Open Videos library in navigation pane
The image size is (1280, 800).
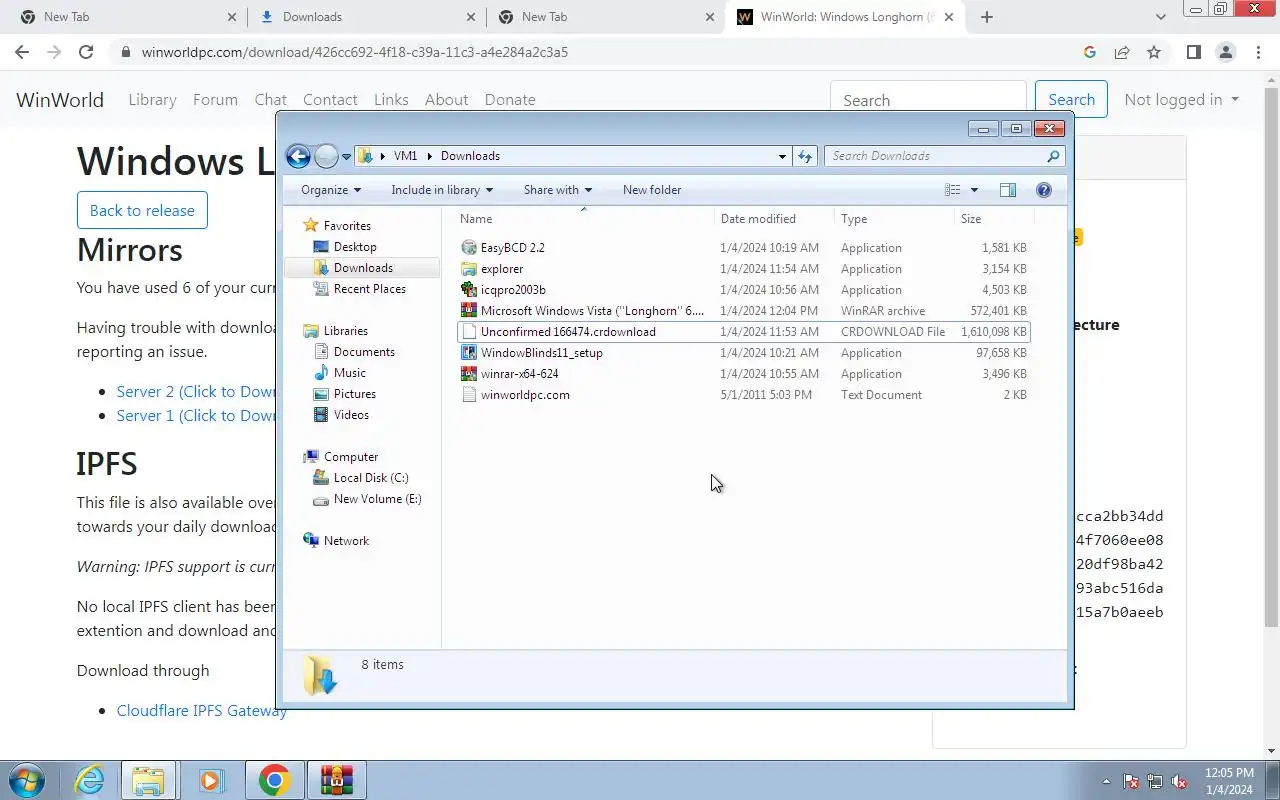coord(351,415)
